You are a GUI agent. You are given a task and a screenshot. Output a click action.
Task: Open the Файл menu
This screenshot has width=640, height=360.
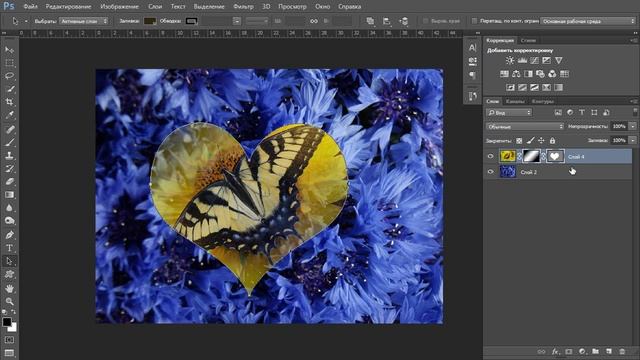coord(31,7)
